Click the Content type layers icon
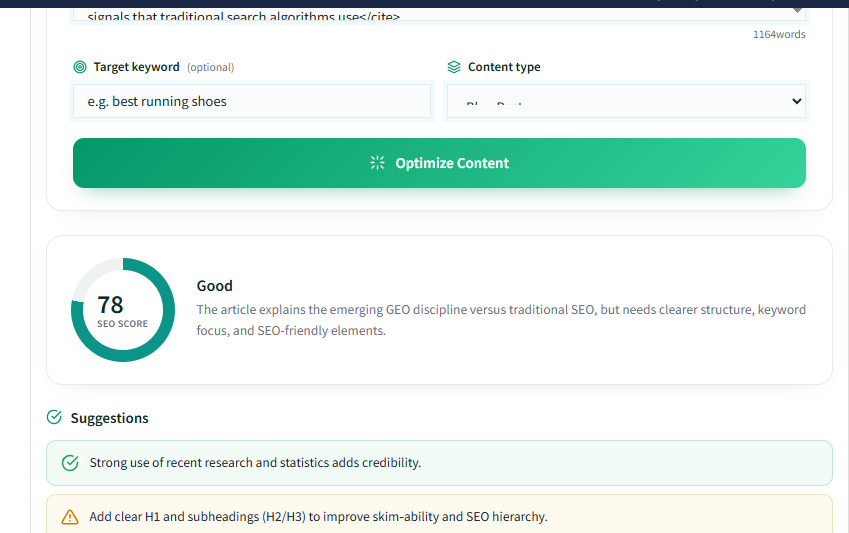Screen dimensions: 849x533 click(x=454, y=67)
